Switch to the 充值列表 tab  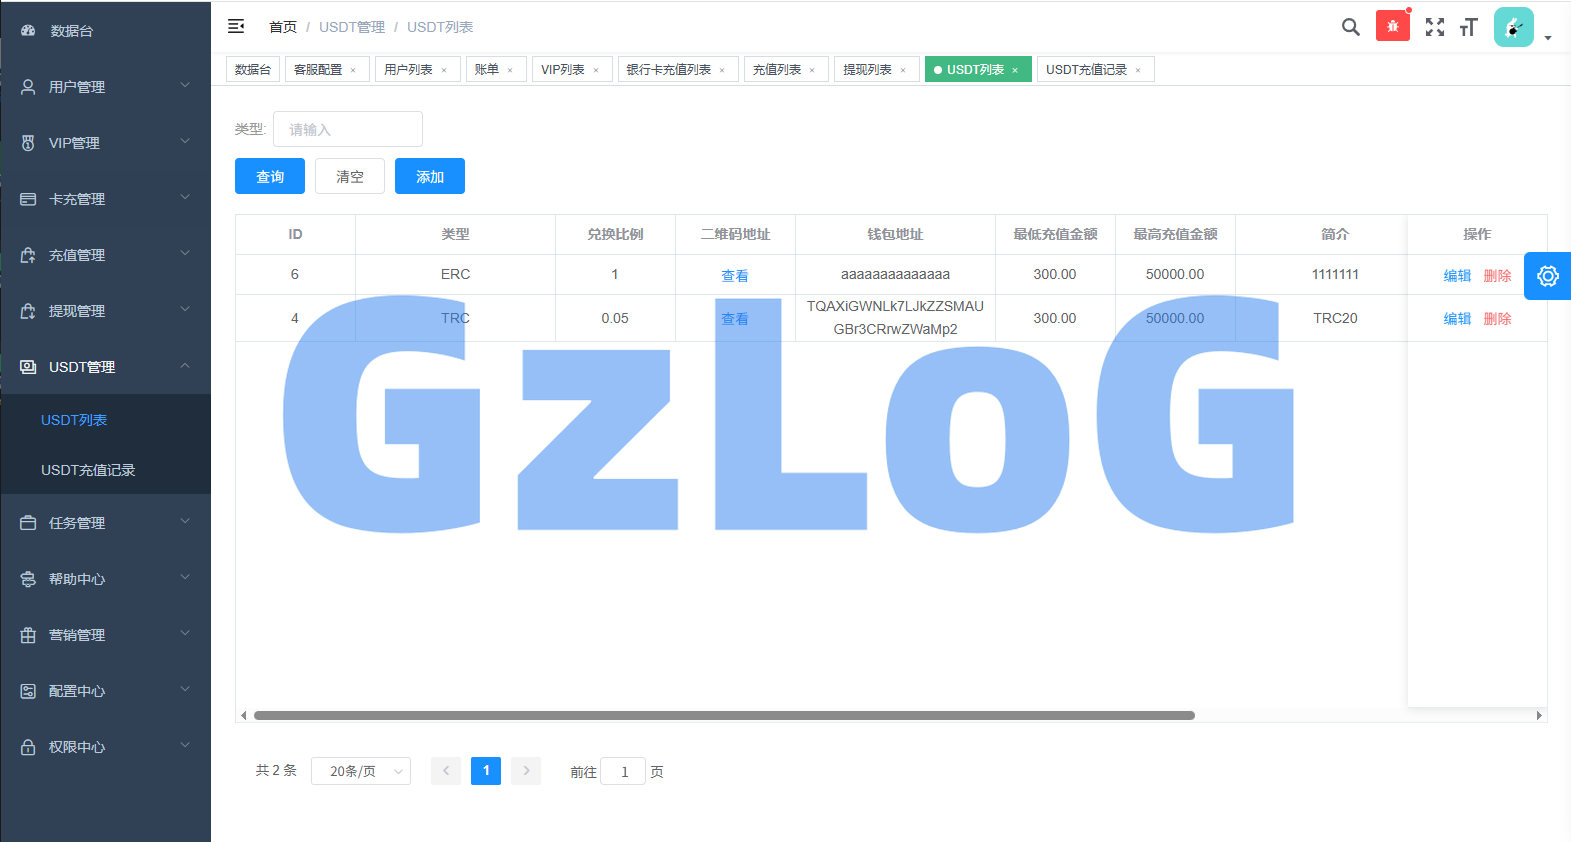point(777,70)
